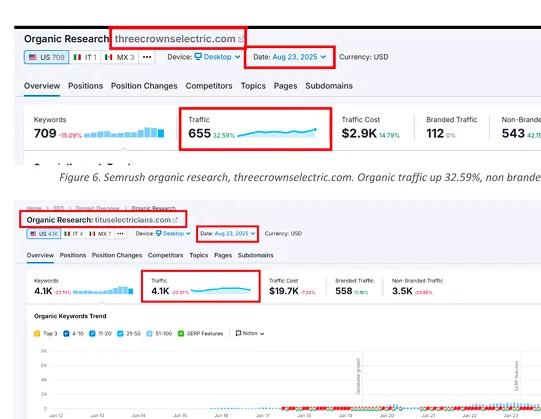Toggle the 4-10 positions checkbox
541x419 pixels.
coord(66,334)
